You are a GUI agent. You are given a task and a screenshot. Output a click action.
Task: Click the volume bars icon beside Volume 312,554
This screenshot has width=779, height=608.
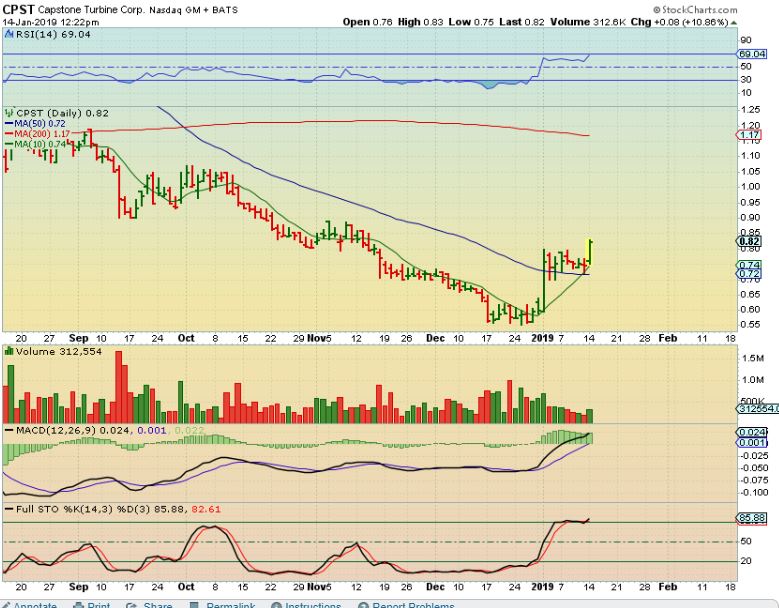pyautogui.click(x=9, y=351)
